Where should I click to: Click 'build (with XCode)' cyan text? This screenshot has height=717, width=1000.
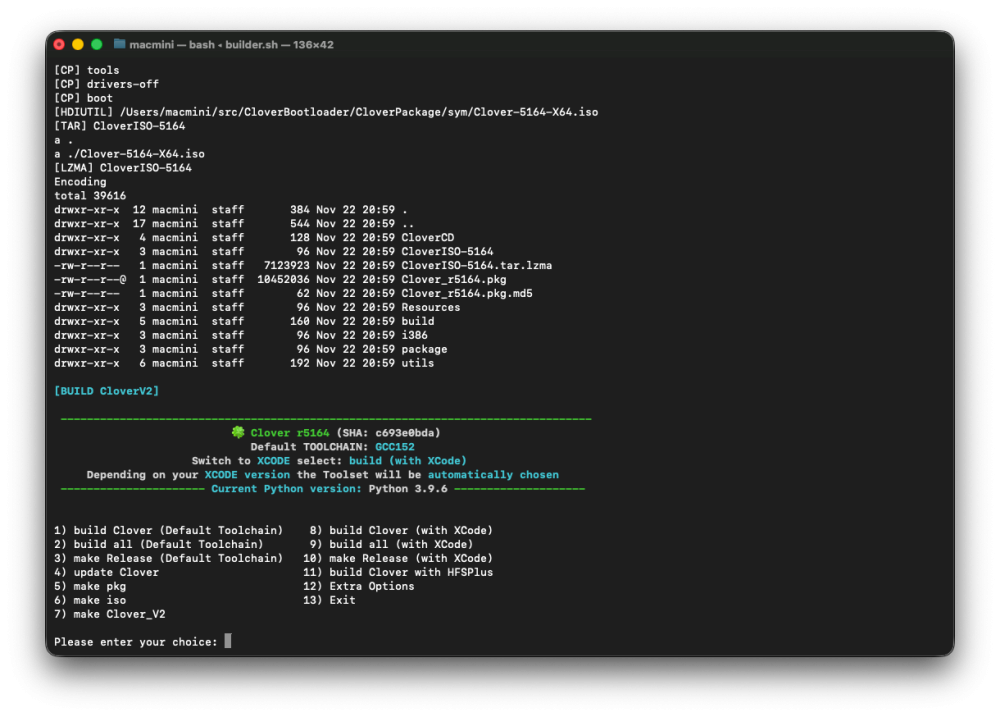pyautogui.click(x=408, y=461)
